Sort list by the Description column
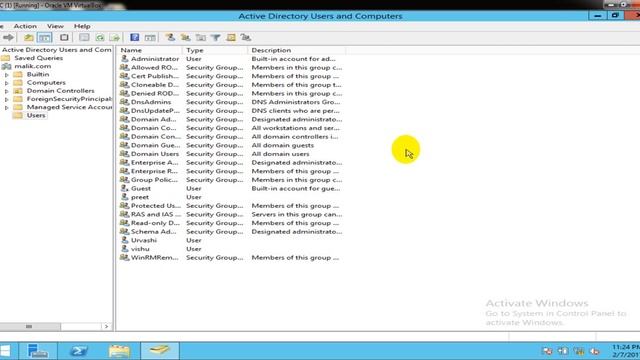The image size is (640, 360). tap(296, 50)
